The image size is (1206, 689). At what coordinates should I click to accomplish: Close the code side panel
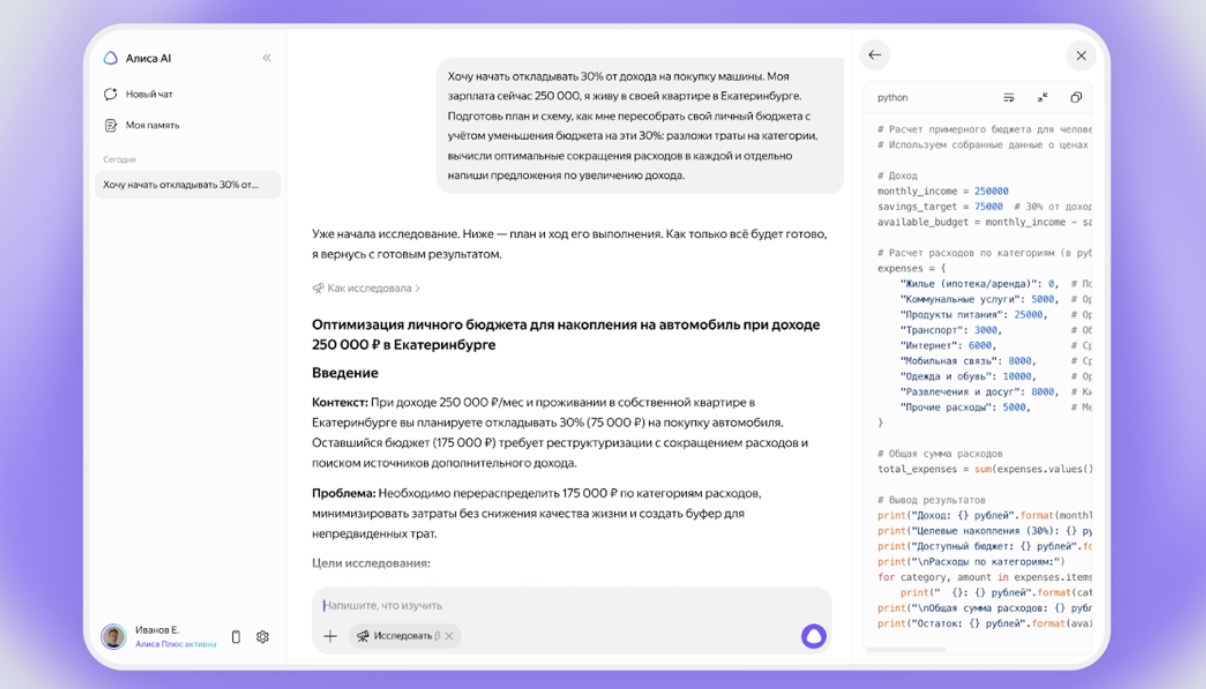click(1081, 56)
